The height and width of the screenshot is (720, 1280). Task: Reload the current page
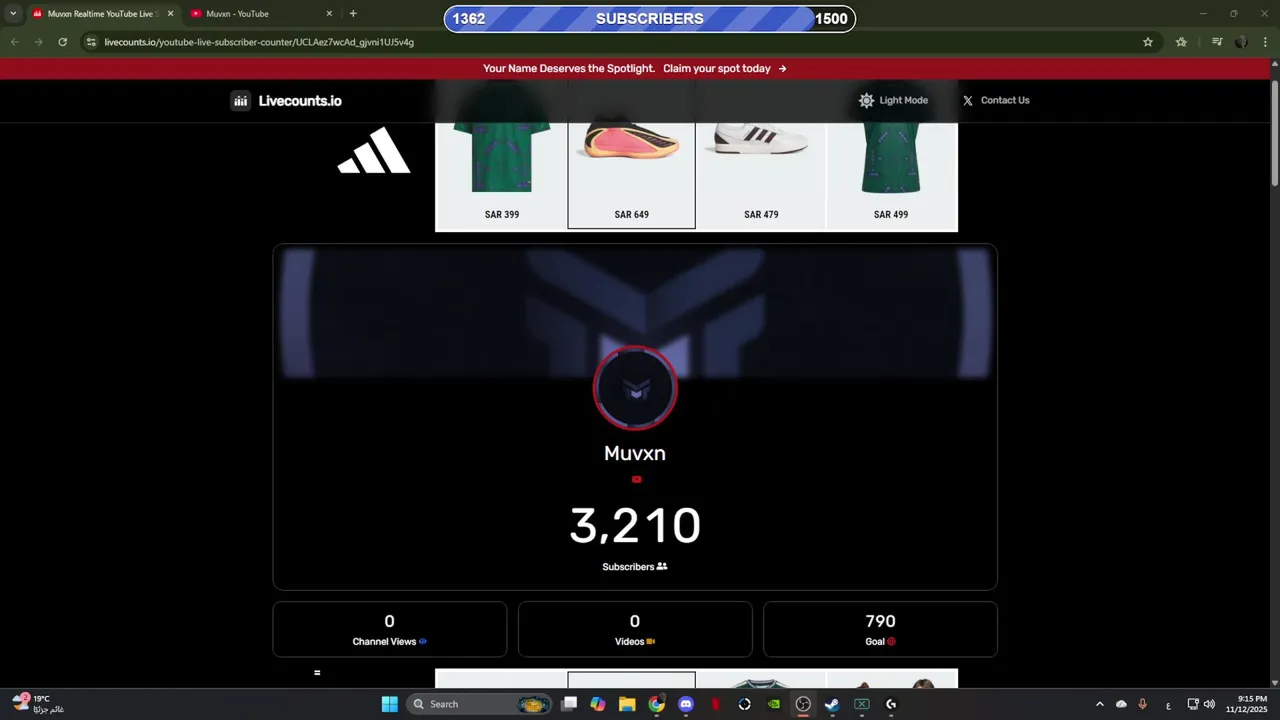point(62,42)
